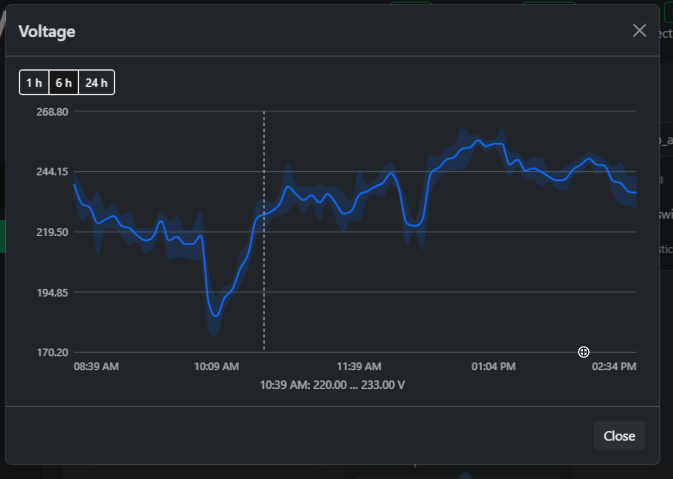Click the 219.50 y-axis label

click(52, 232)
